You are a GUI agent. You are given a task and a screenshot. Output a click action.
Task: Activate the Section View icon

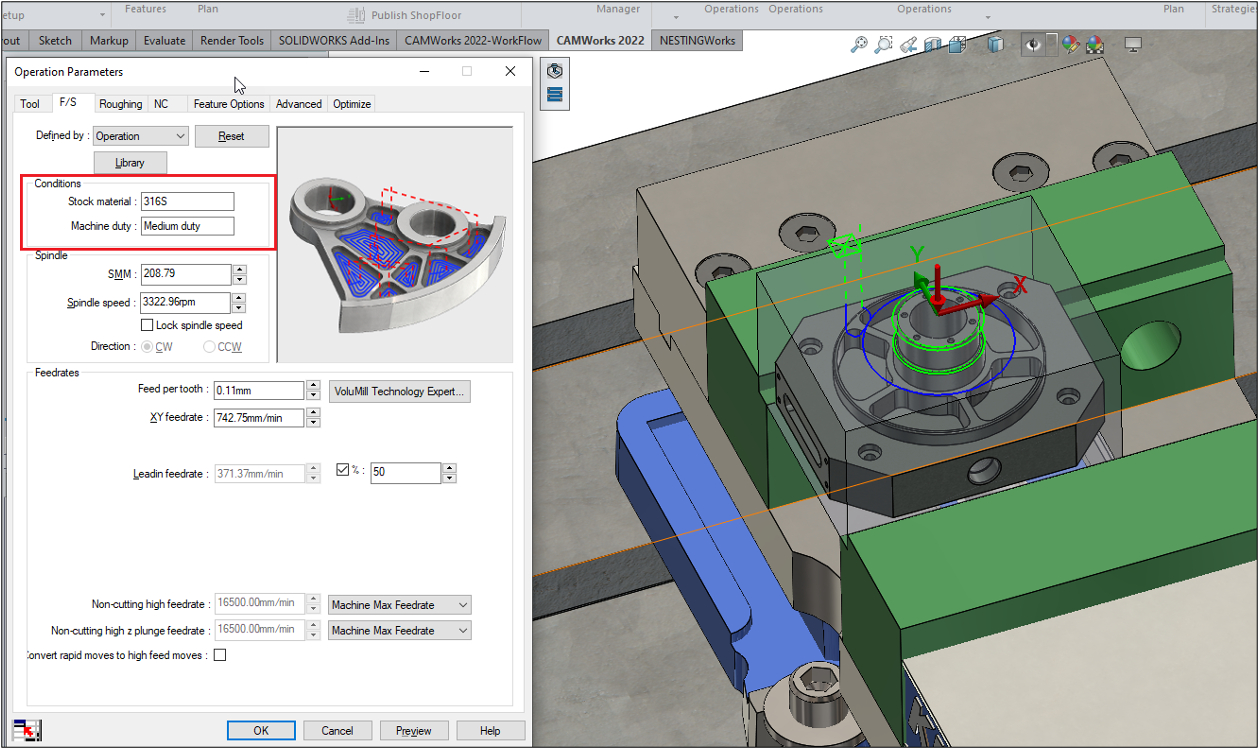pos(933,44)
